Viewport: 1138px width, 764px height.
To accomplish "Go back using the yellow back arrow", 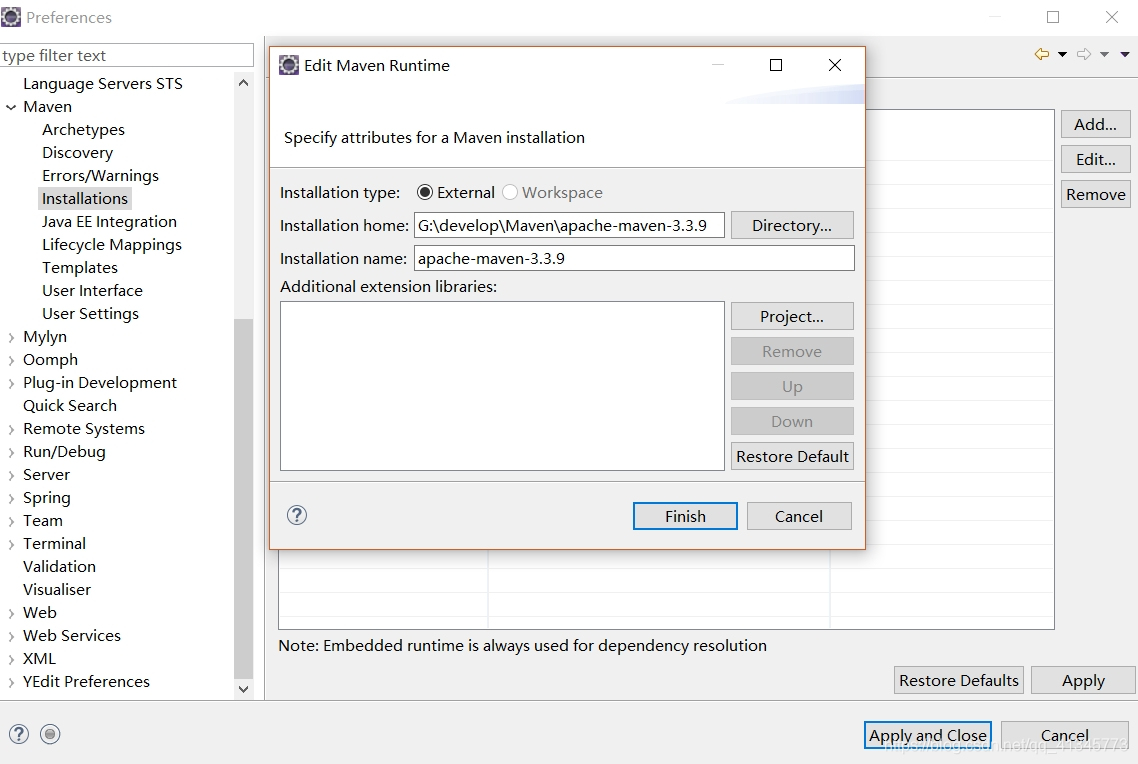I will coord(1041,54).
